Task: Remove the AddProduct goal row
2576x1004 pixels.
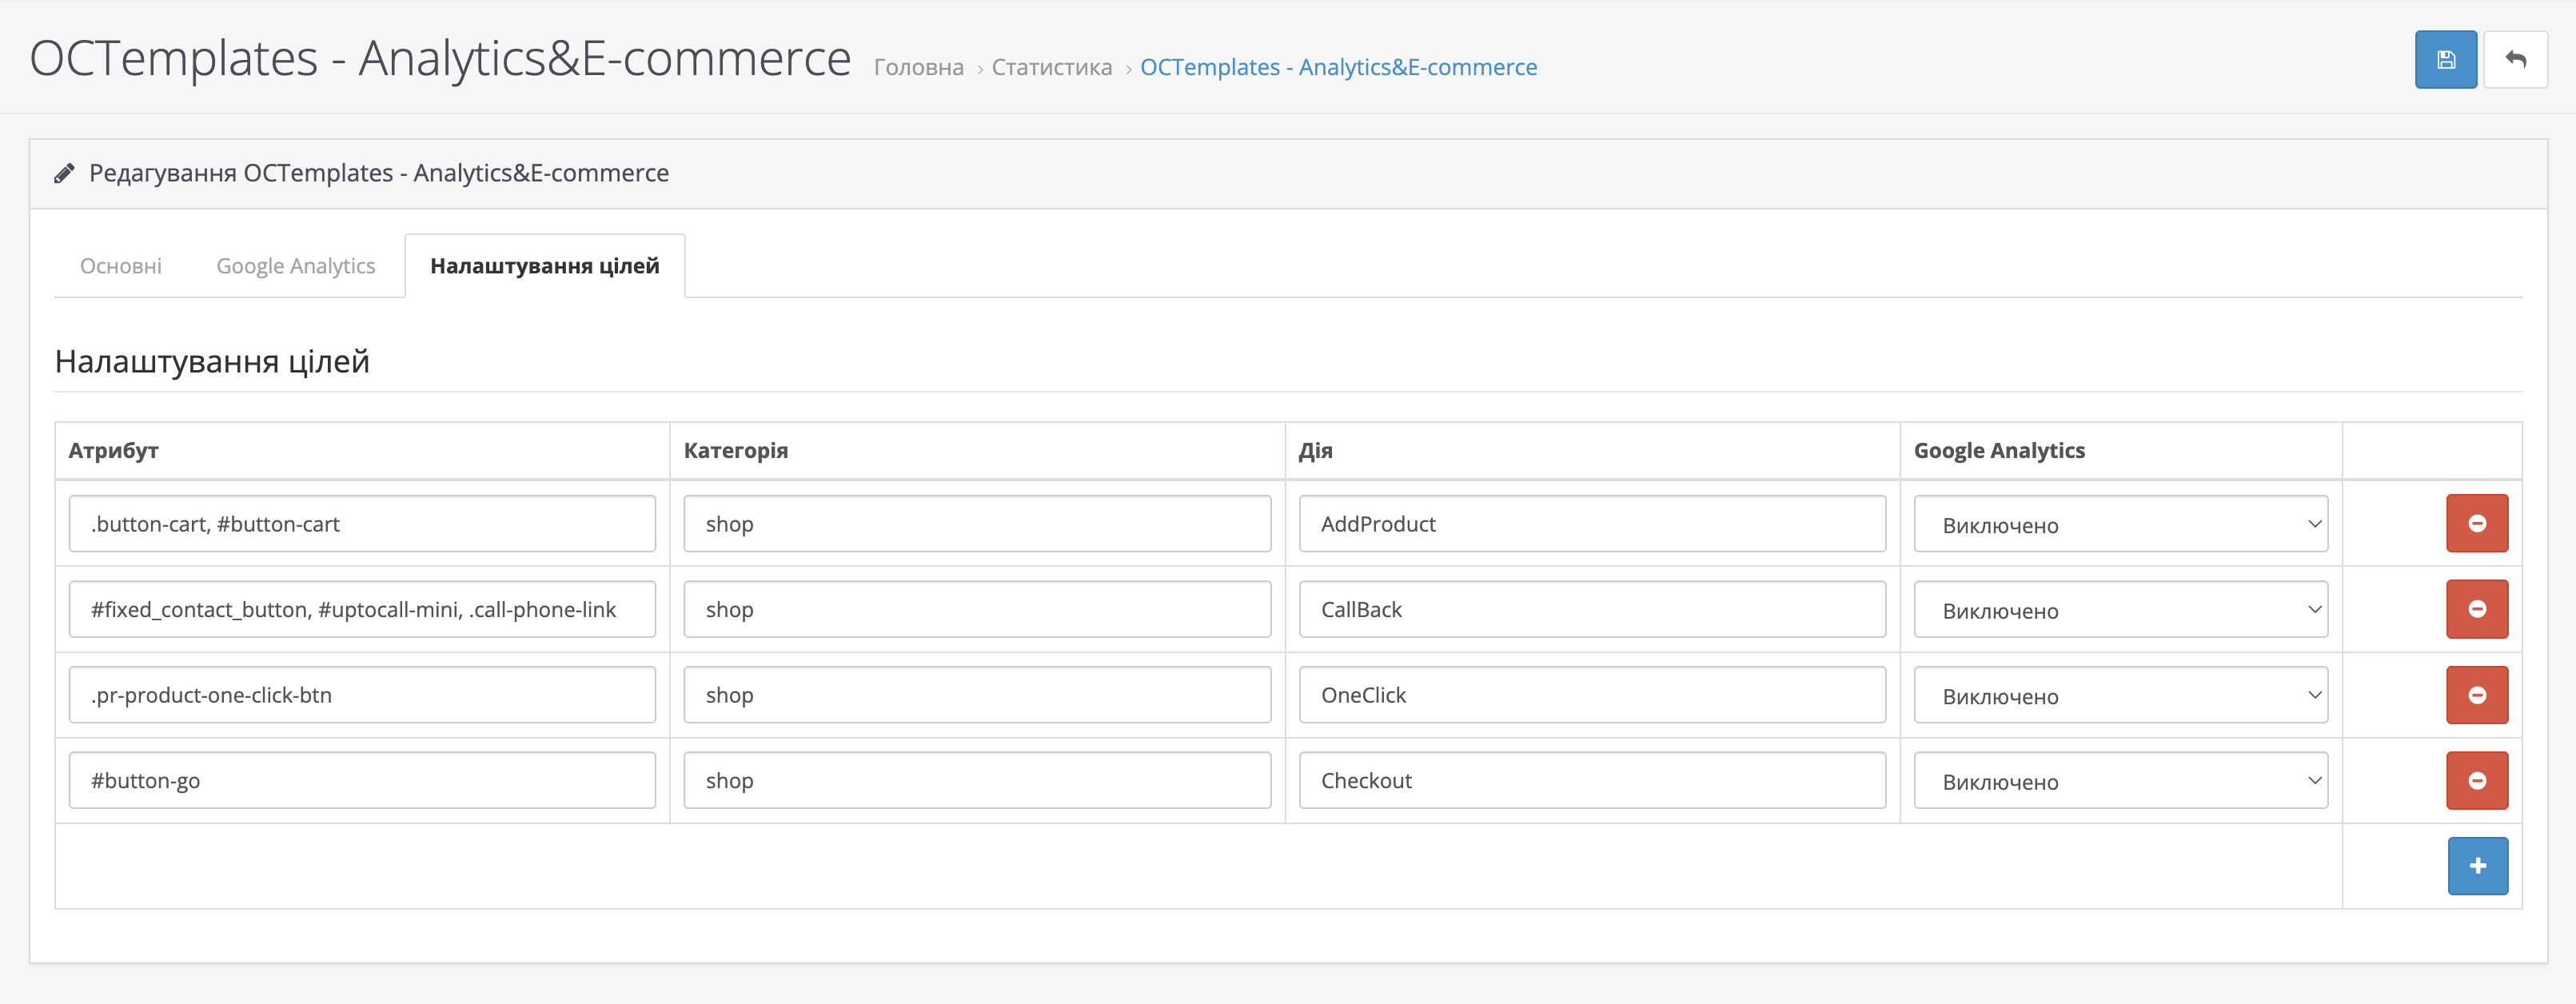Action: click(x=2476, y=523)
